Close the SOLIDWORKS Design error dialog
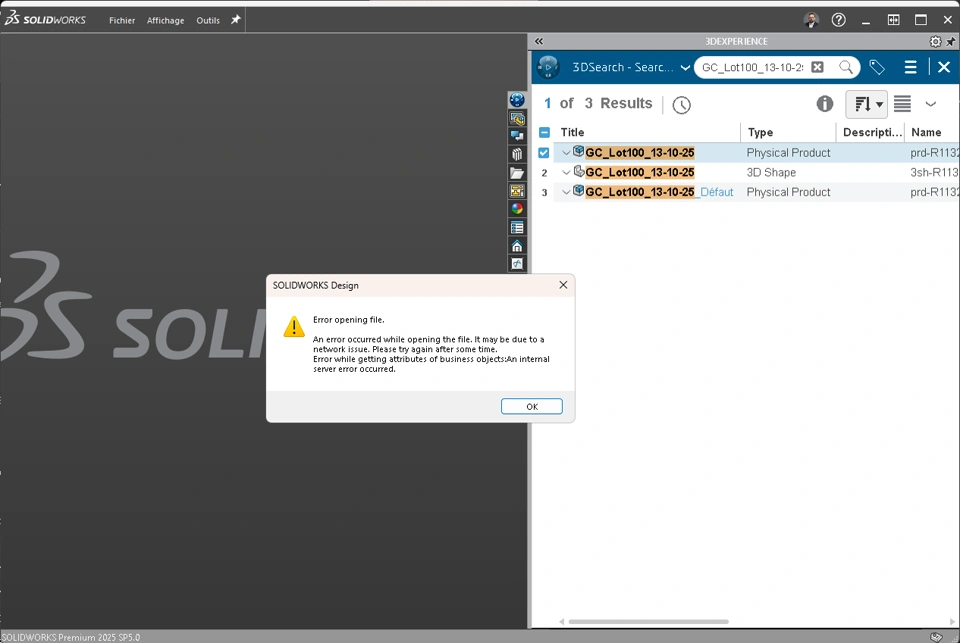This screenshot has height=643, width=960. 563,285
